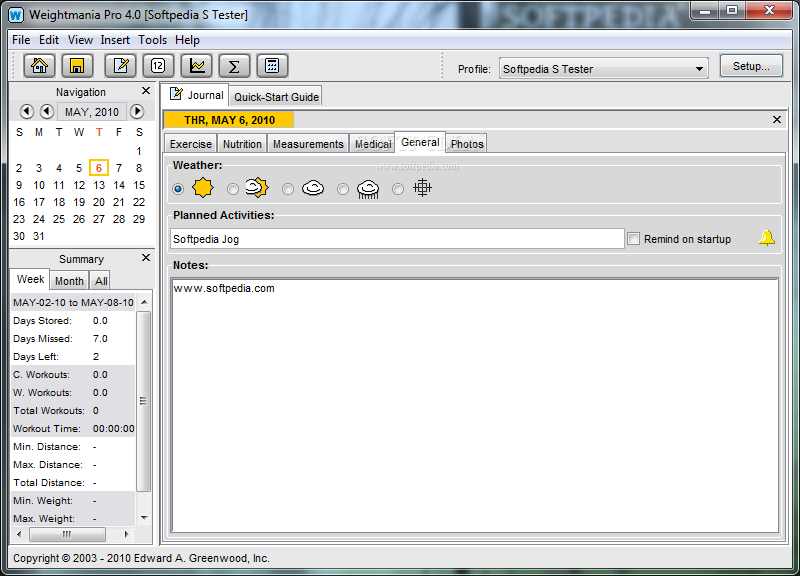Select the sunny weather radio button
The width and height of the screenshot is (800, 576).
178,189
